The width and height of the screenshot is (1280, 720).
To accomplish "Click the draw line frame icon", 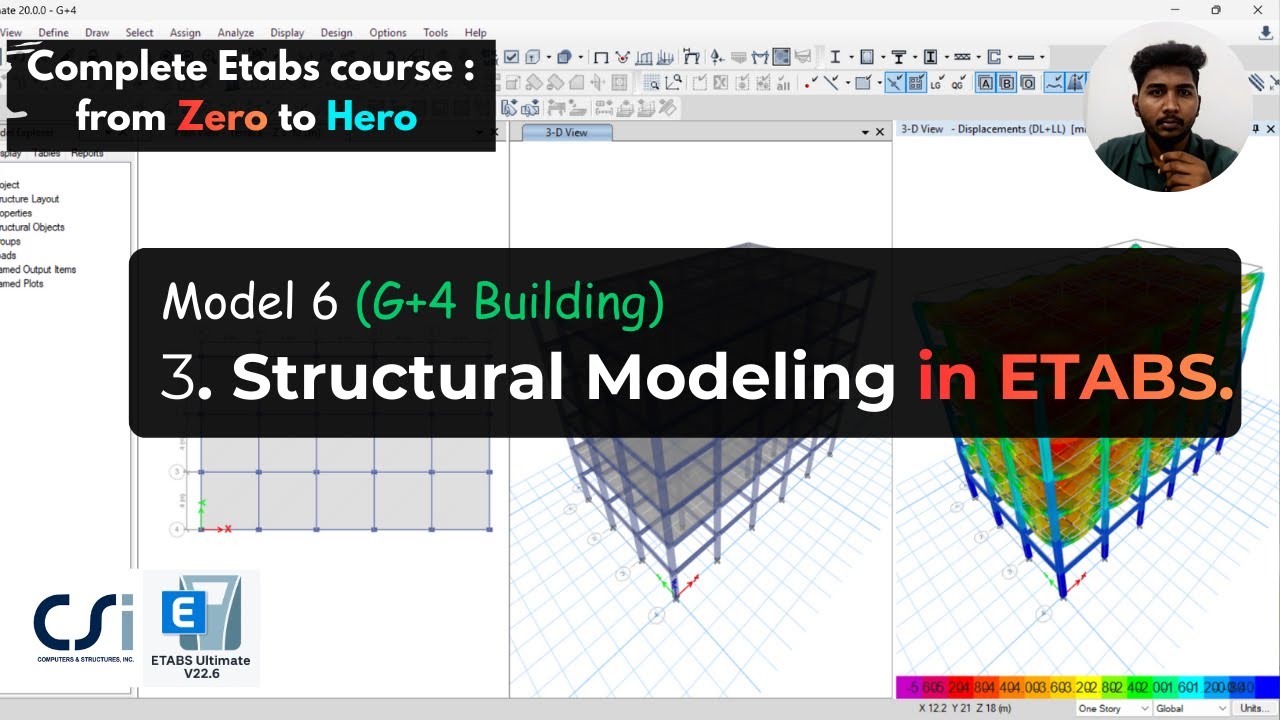I will [831, 83].
